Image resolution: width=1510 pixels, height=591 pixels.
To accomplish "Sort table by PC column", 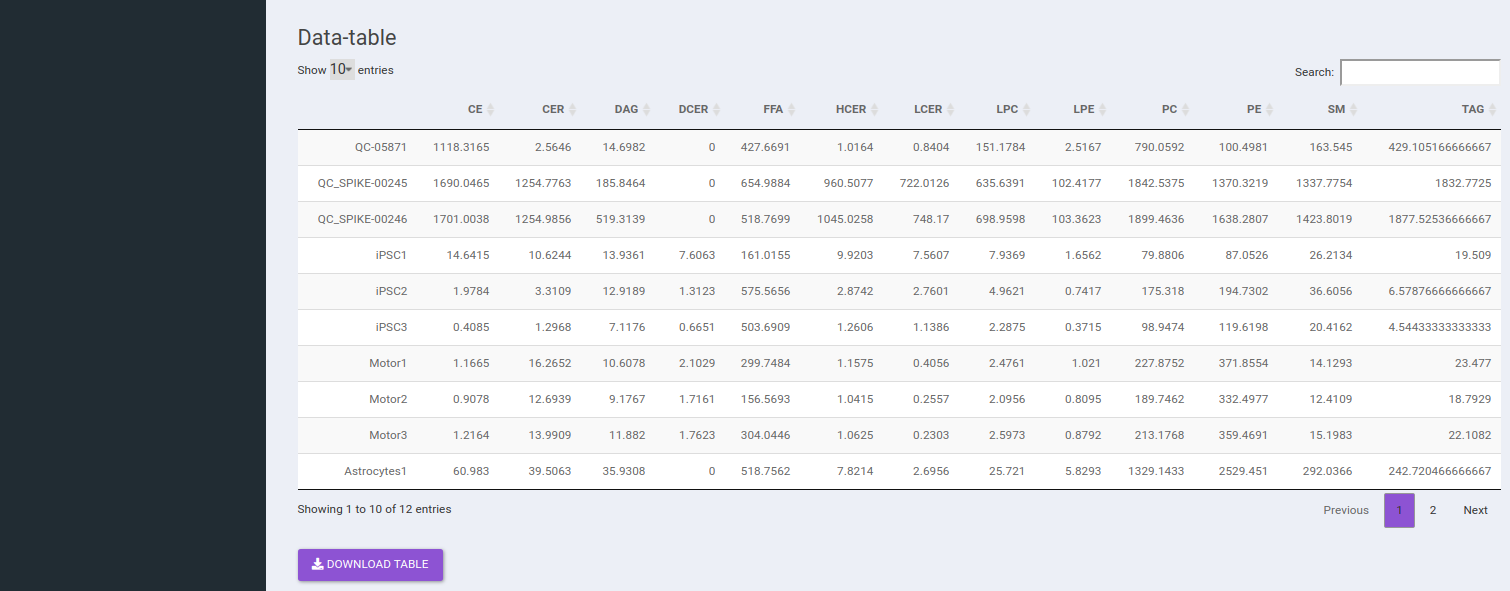I will point(1175,109).
